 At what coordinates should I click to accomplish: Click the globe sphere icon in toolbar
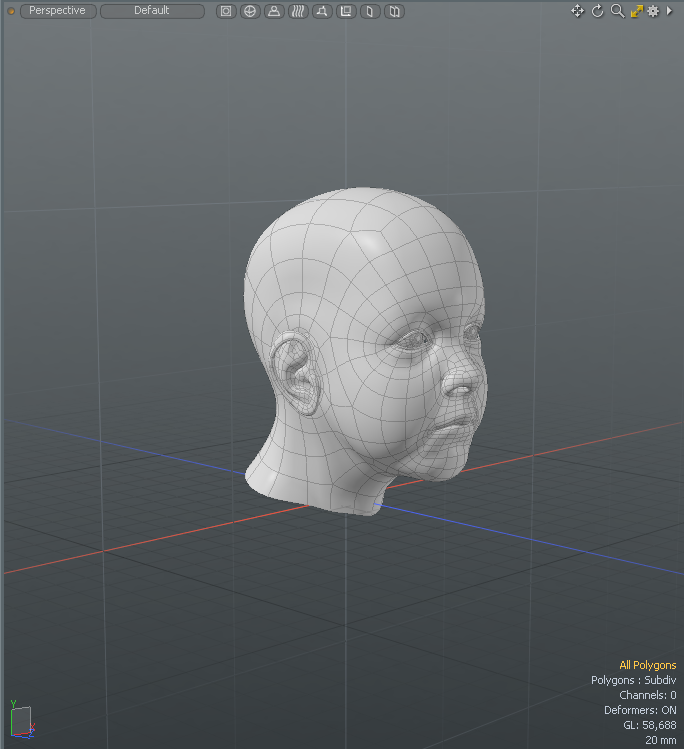250,11
